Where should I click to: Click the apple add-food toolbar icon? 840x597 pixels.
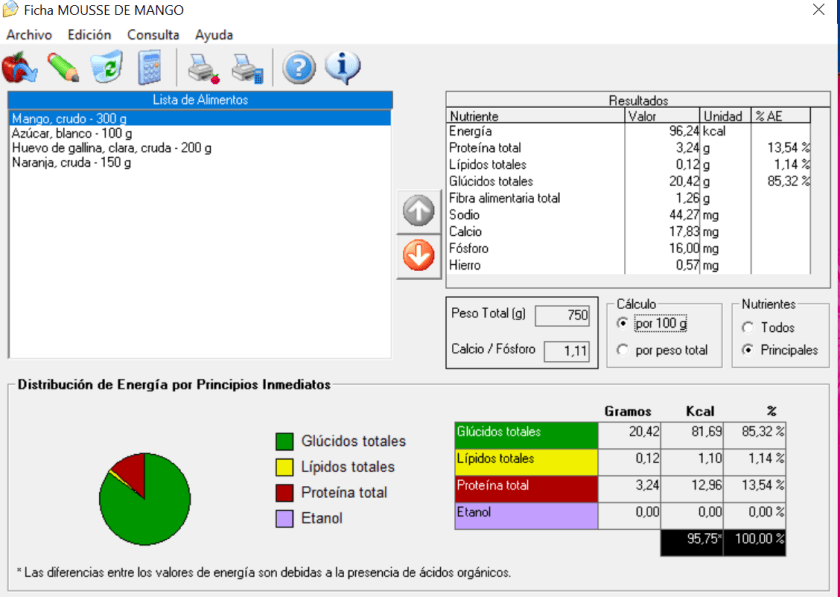19,67
